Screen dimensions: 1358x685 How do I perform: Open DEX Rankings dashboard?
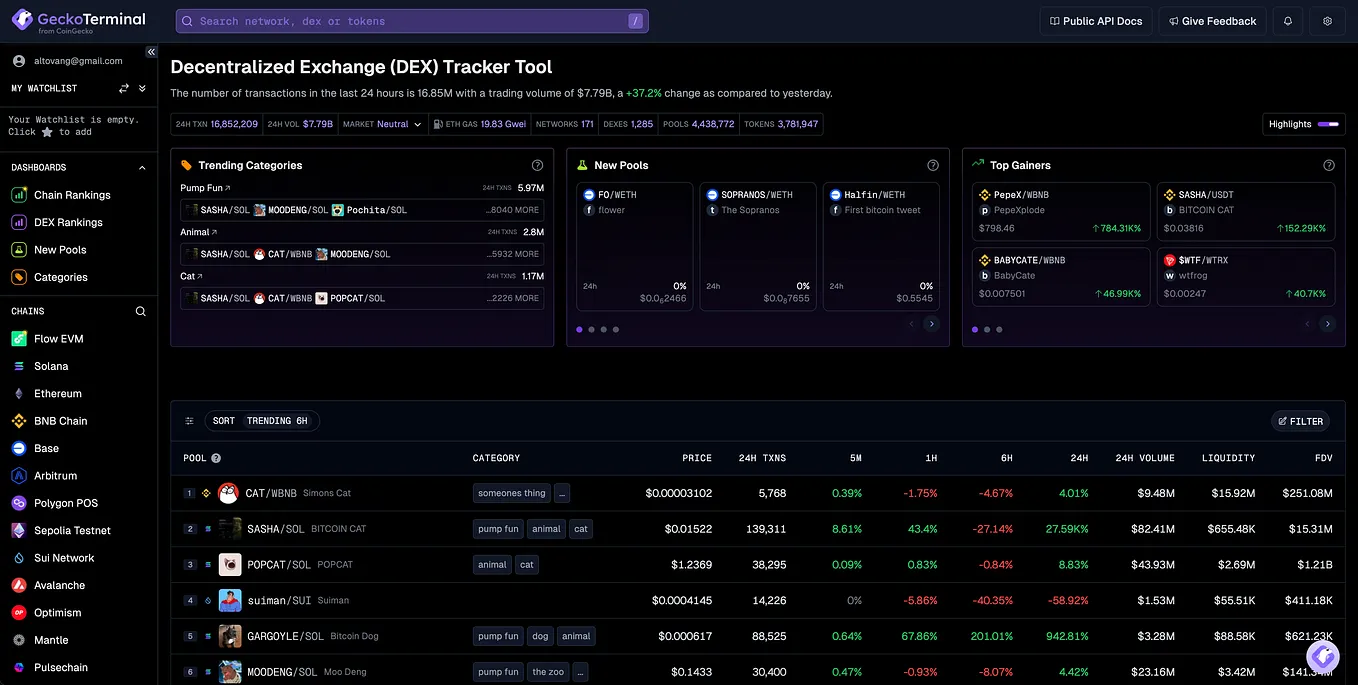(68, 222)
